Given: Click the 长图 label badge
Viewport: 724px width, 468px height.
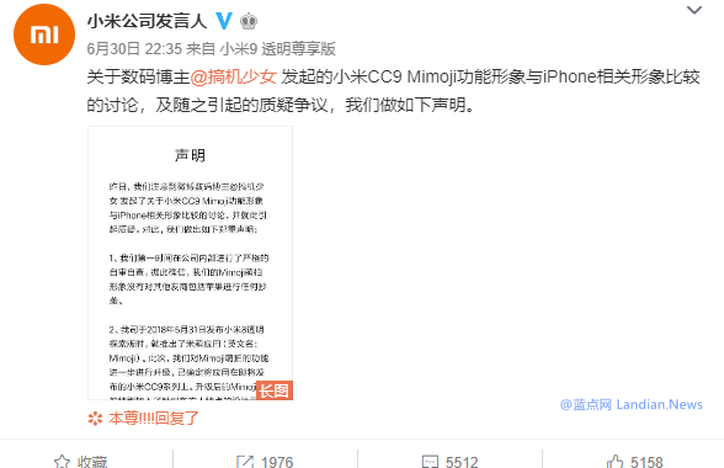Looking at the screenshot, I should point(274,390).
